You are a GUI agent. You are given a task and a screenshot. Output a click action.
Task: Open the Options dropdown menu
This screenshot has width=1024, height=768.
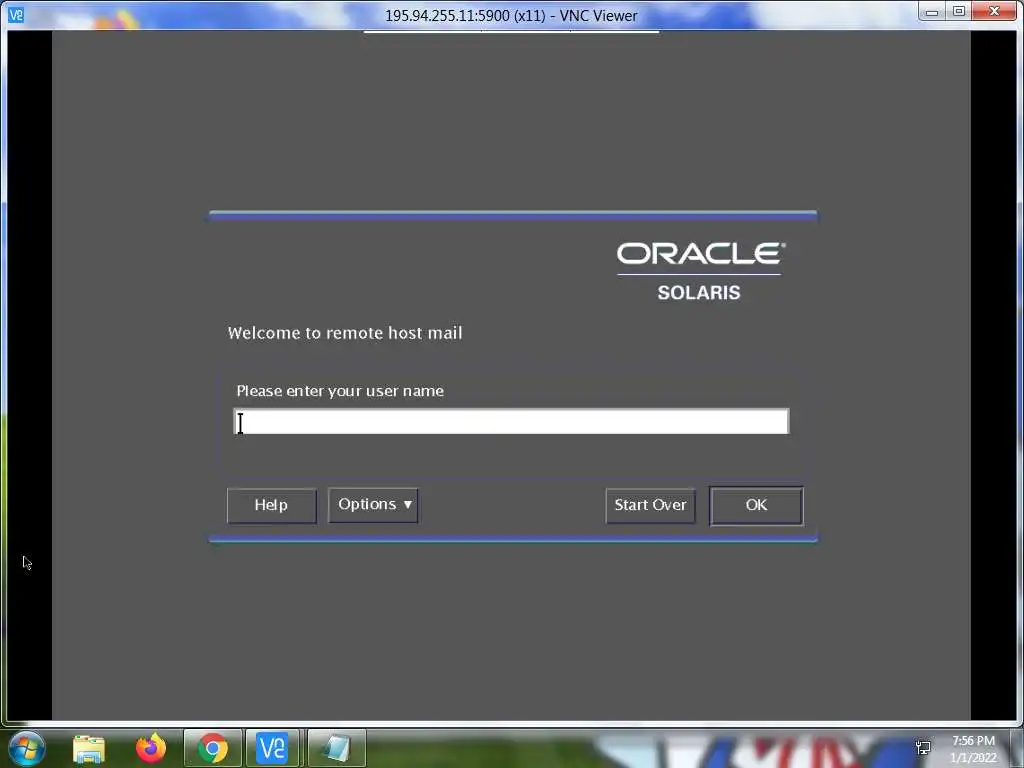[373, 505]
